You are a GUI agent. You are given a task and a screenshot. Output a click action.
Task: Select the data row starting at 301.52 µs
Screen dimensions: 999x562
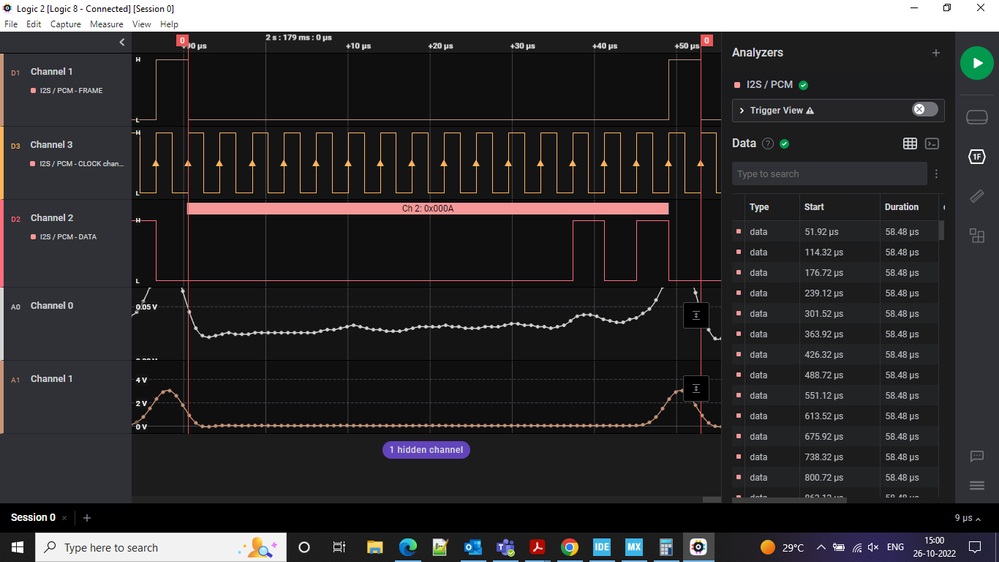(x=835, y=313)
